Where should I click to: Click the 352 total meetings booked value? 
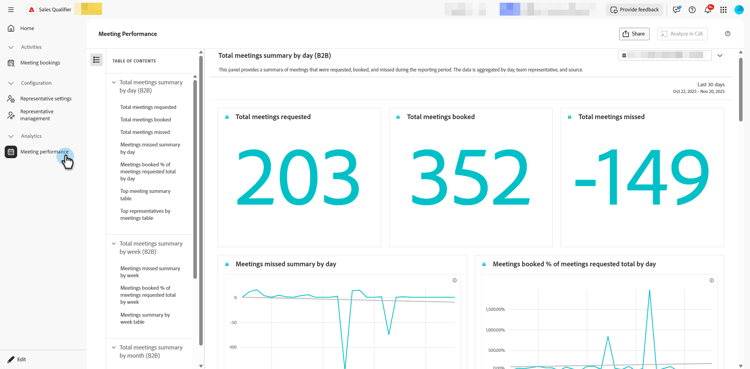click(471, 176)
